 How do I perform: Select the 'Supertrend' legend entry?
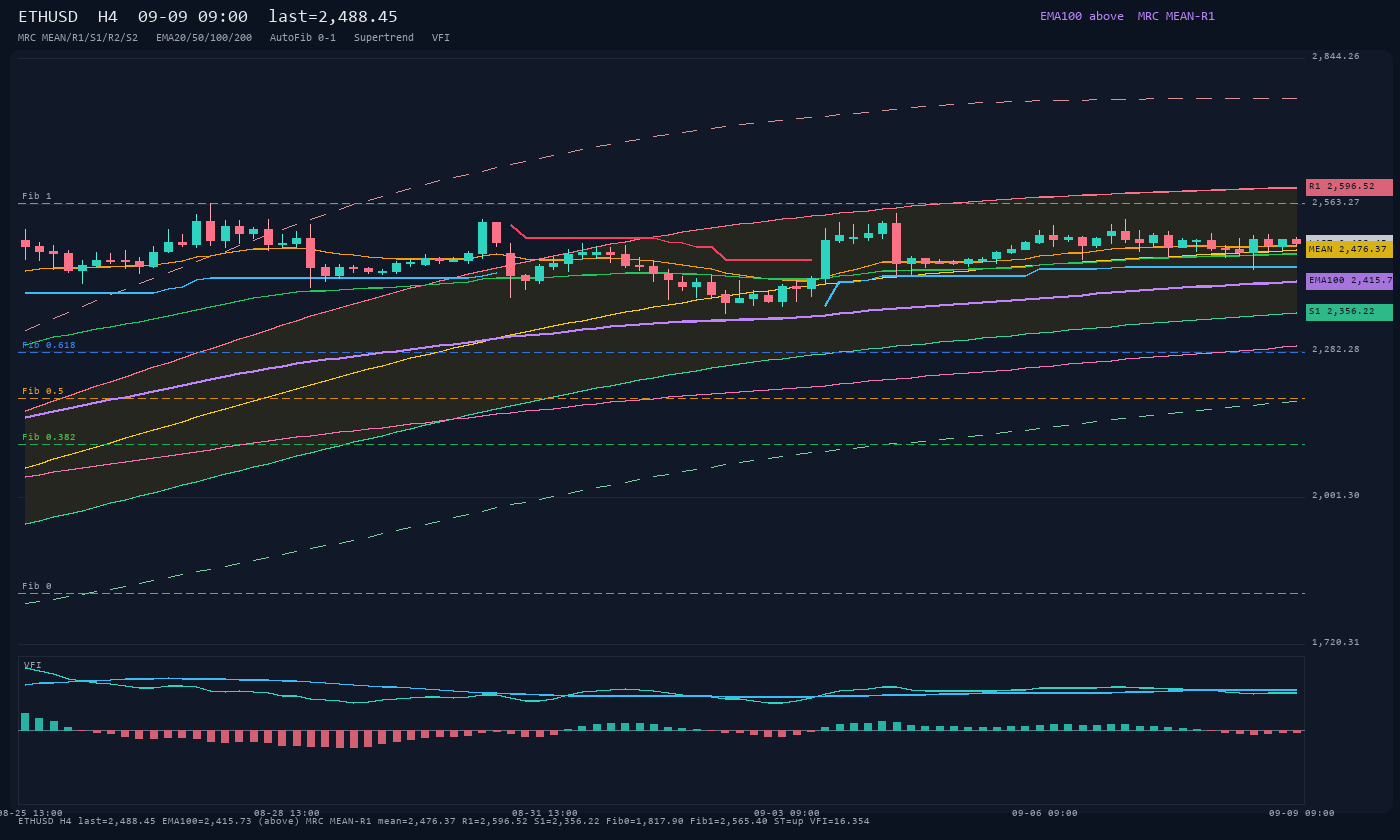pos(384,38)
